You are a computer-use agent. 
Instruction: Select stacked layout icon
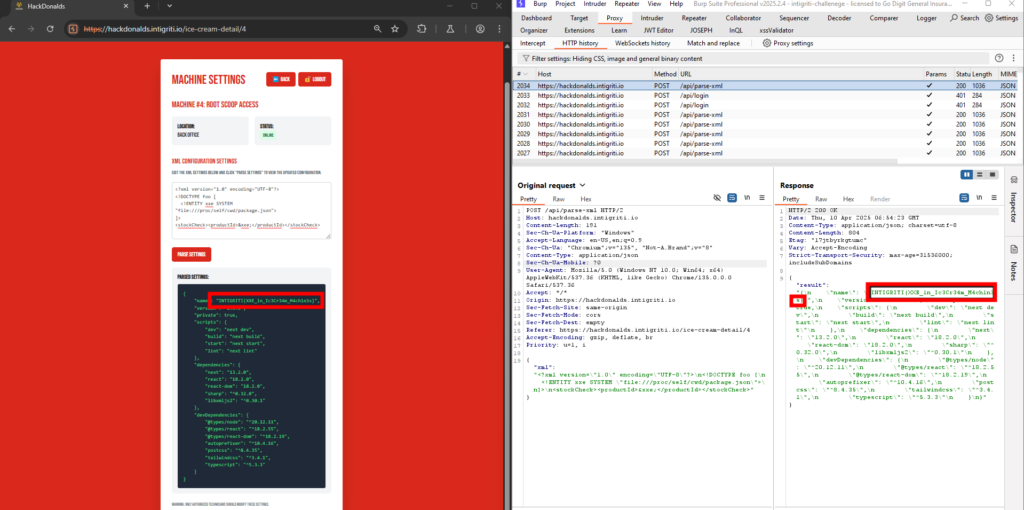coord(980,174)
